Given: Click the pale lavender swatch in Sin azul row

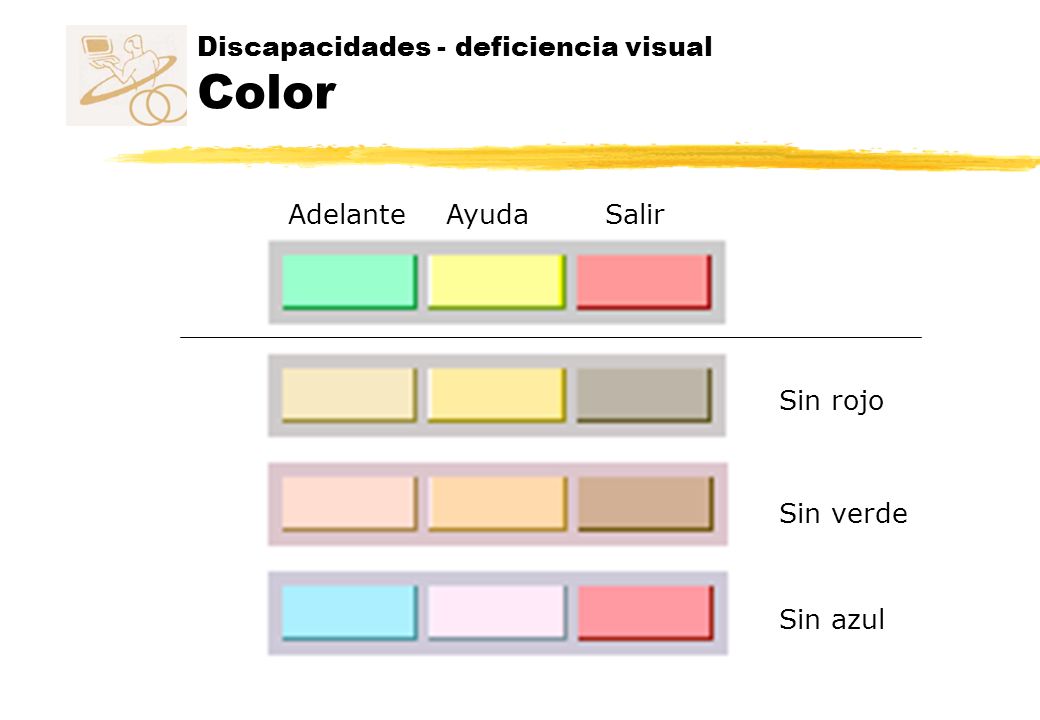Looking at the screenshot, I should point(497,613).
